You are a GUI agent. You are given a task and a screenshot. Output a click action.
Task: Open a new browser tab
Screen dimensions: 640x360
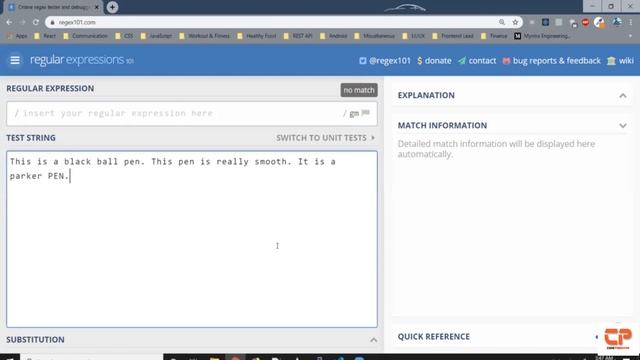coord(112,7)
